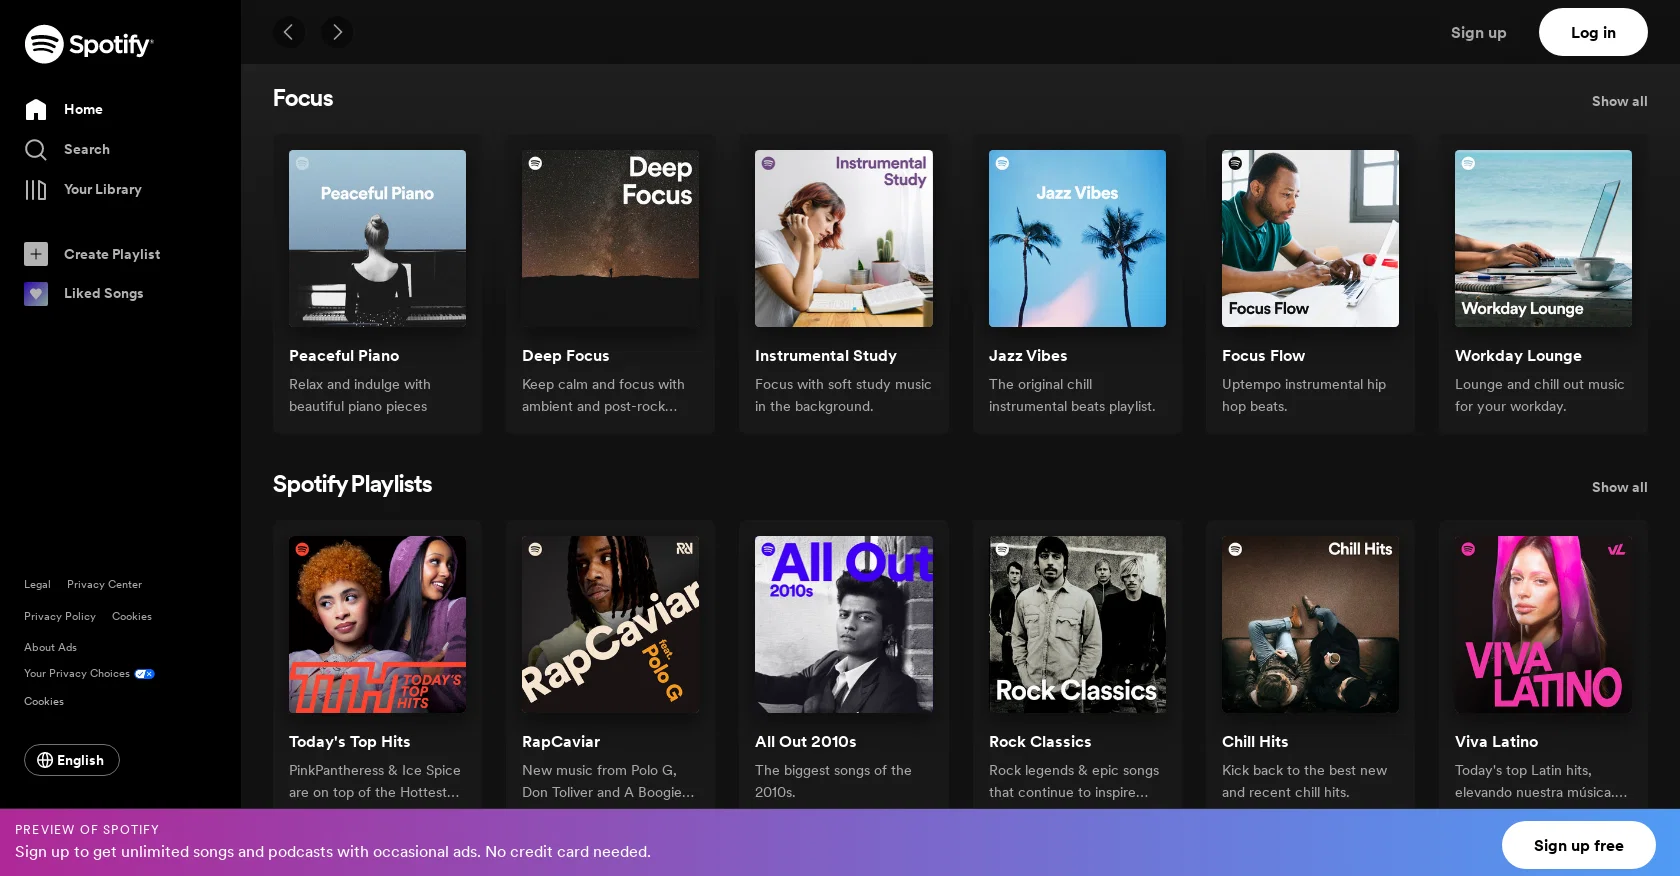Go forward with the right arrow
Viewport: 1680px width, 876px height.
(x=337, y=32)
